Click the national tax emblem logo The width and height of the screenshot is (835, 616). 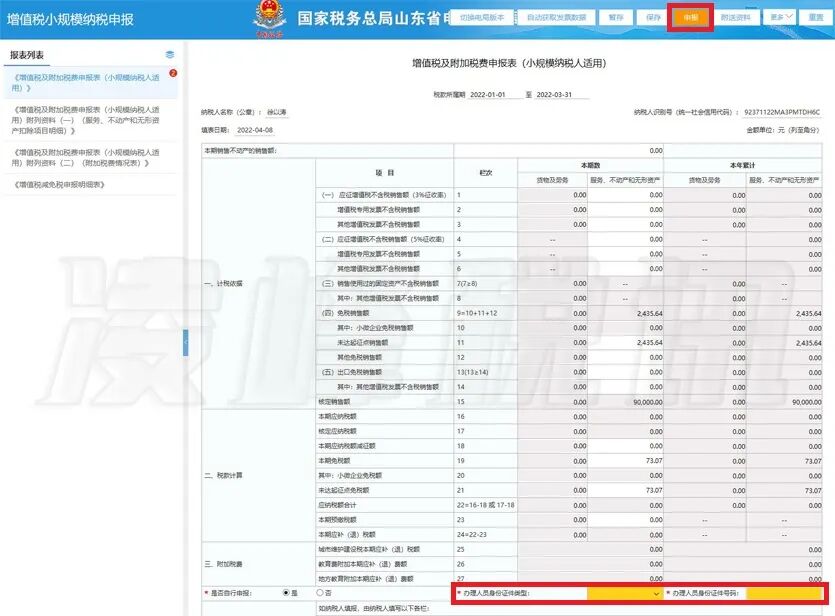pyautogui.click(x=269, y=18)
